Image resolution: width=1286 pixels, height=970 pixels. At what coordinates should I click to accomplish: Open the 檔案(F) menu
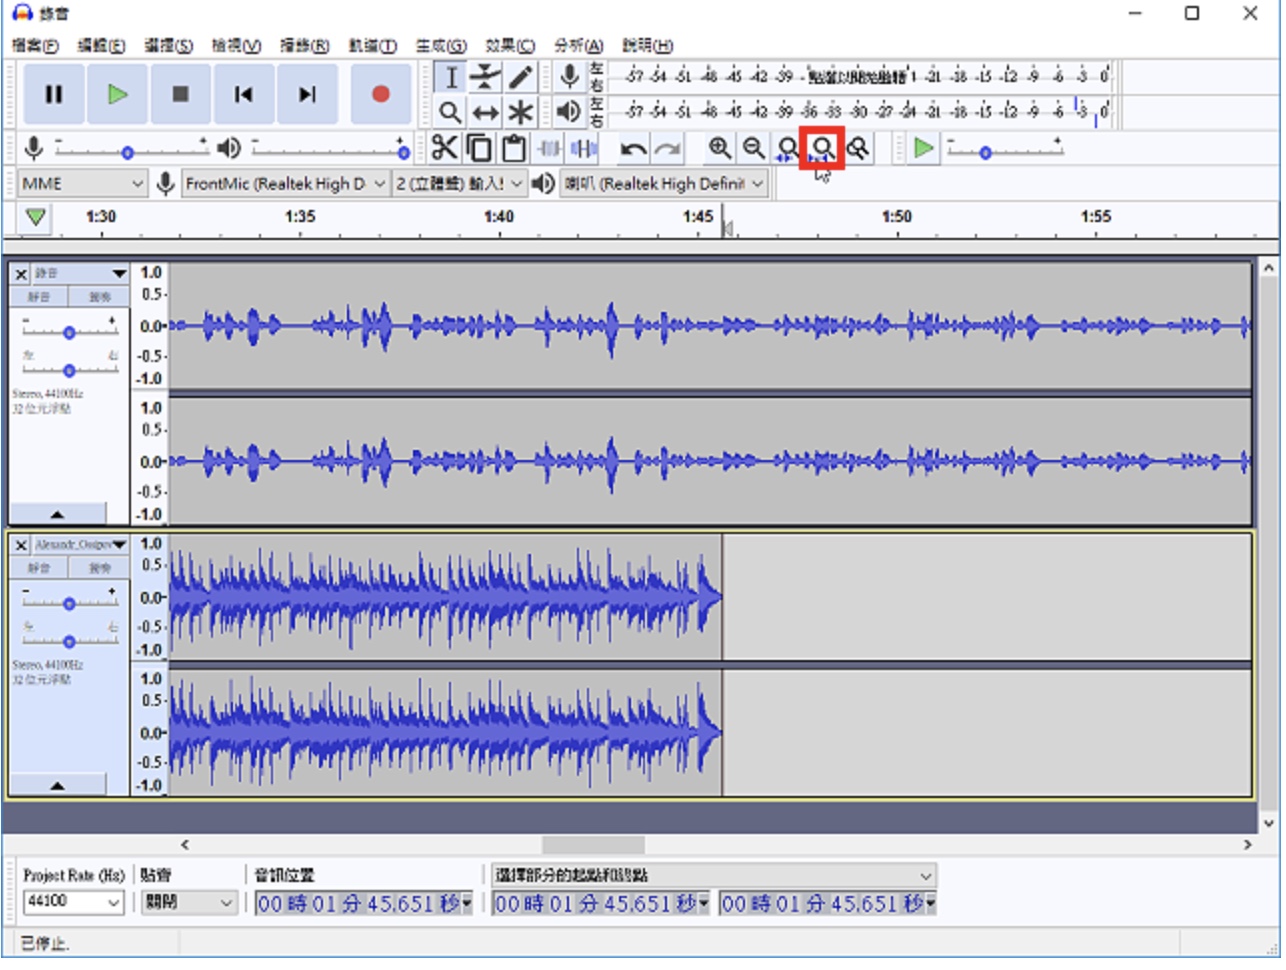point(35,46)
